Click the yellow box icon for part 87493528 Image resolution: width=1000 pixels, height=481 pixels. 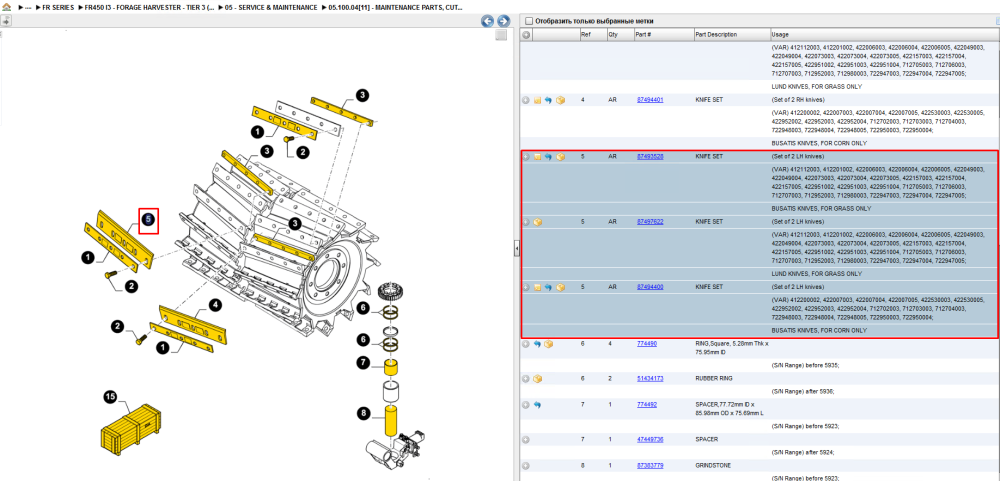click(x=561, y=156)
